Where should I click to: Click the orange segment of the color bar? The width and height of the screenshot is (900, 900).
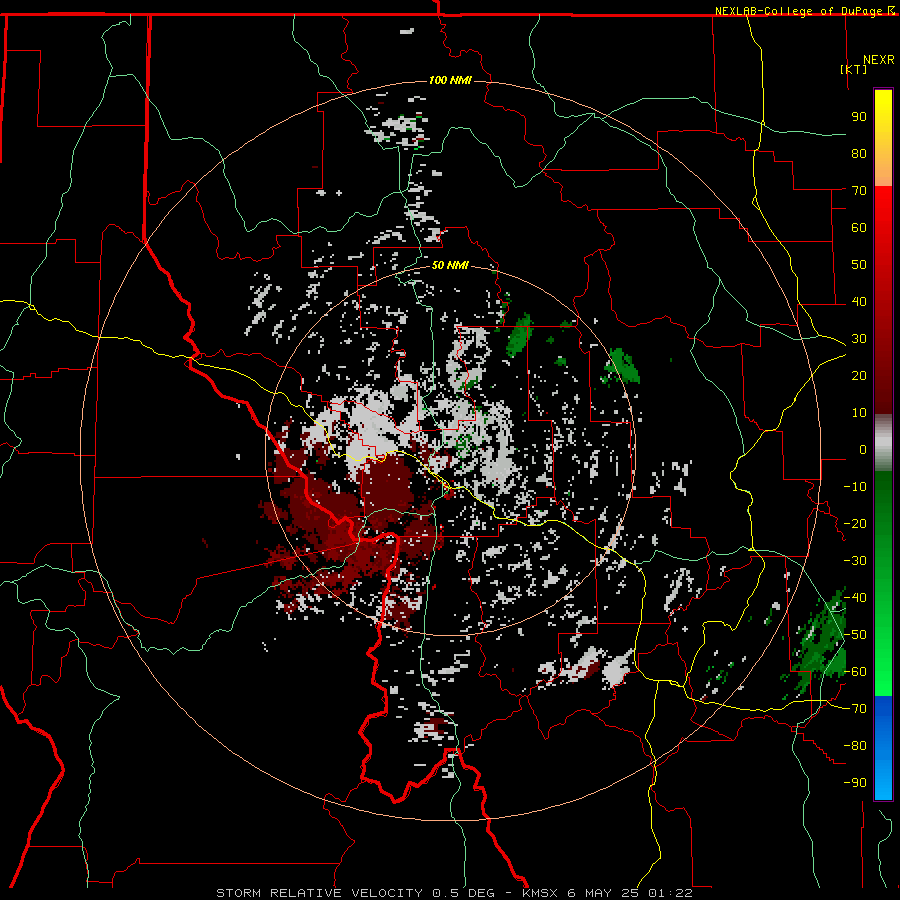tap(883, 170)
